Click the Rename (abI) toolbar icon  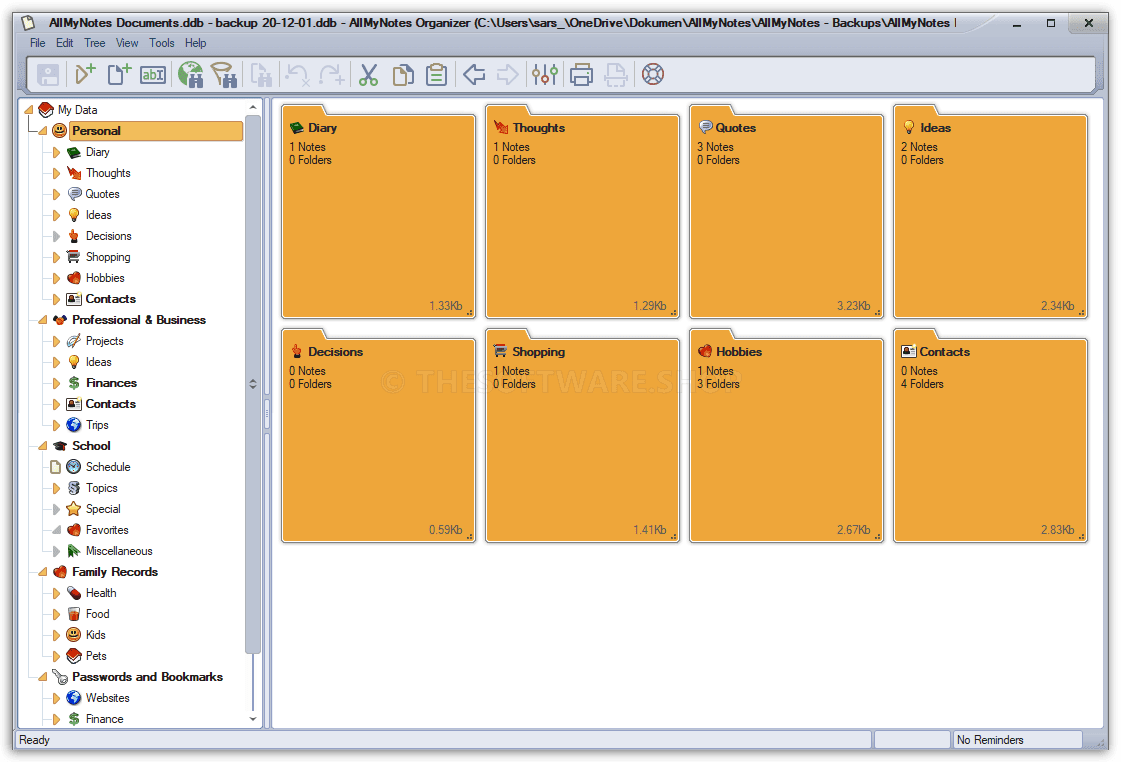point(153,74)
